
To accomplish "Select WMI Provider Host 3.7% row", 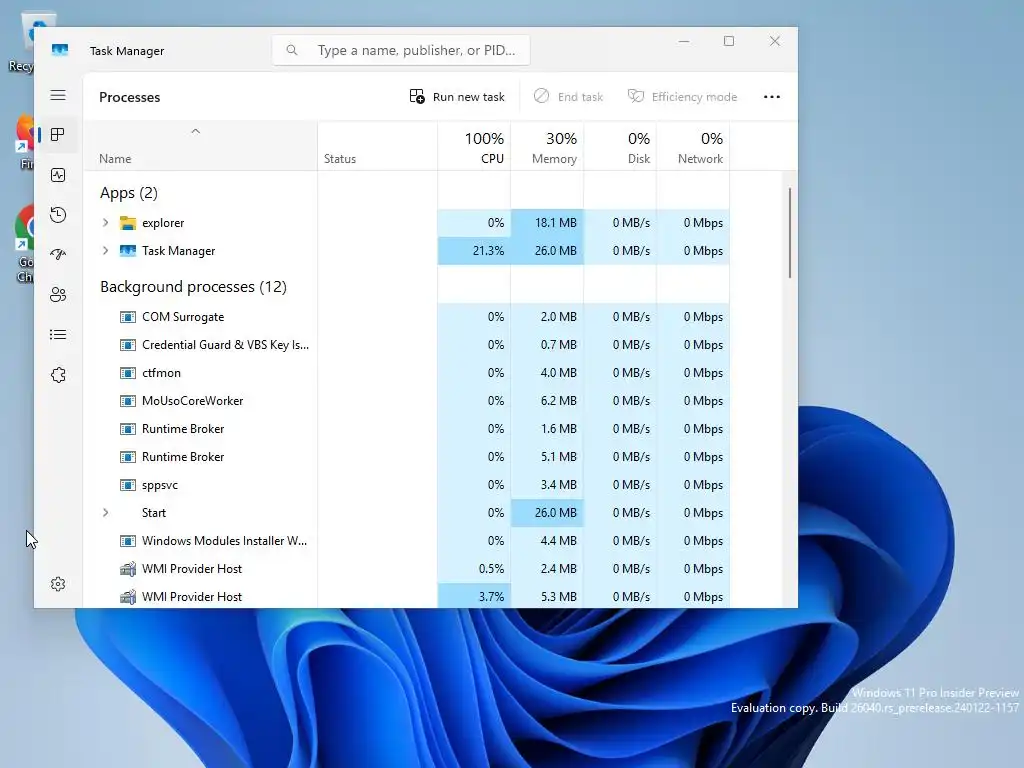I will [x=407, y=596].
